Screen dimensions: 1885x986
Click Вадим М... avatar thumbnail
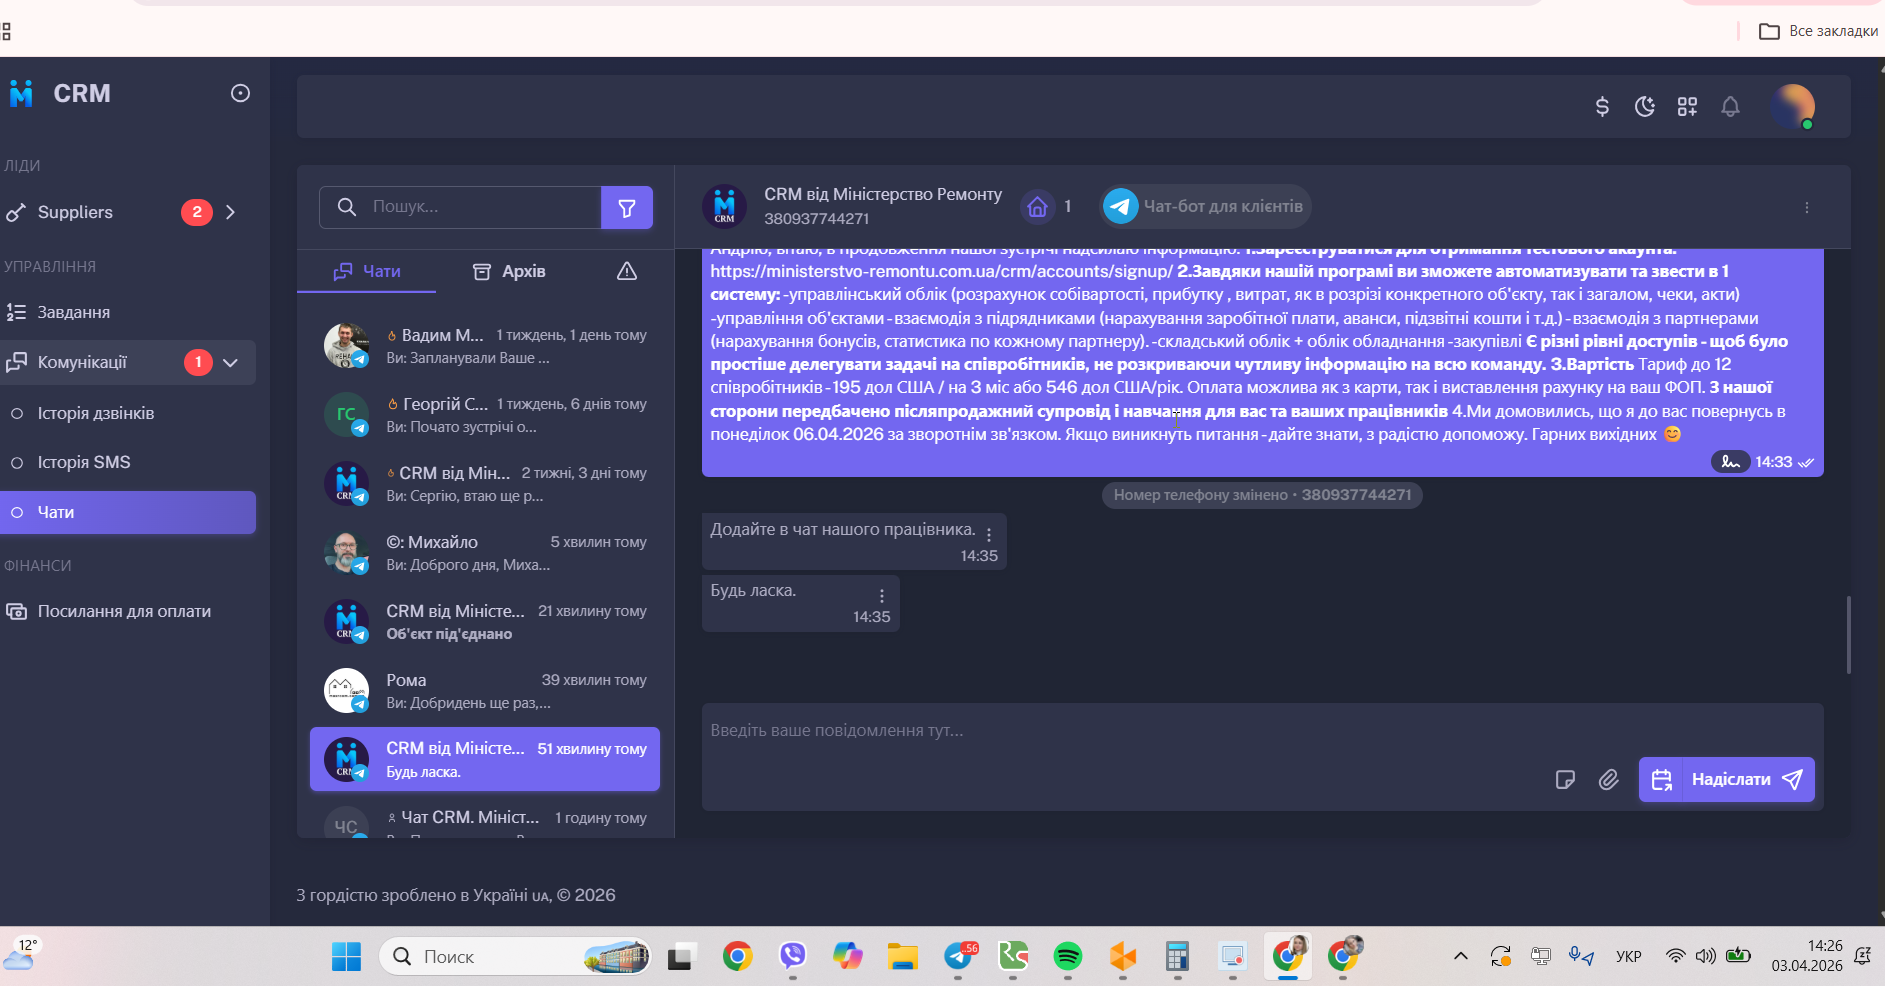pyautogui.click(x=346, y=345)
